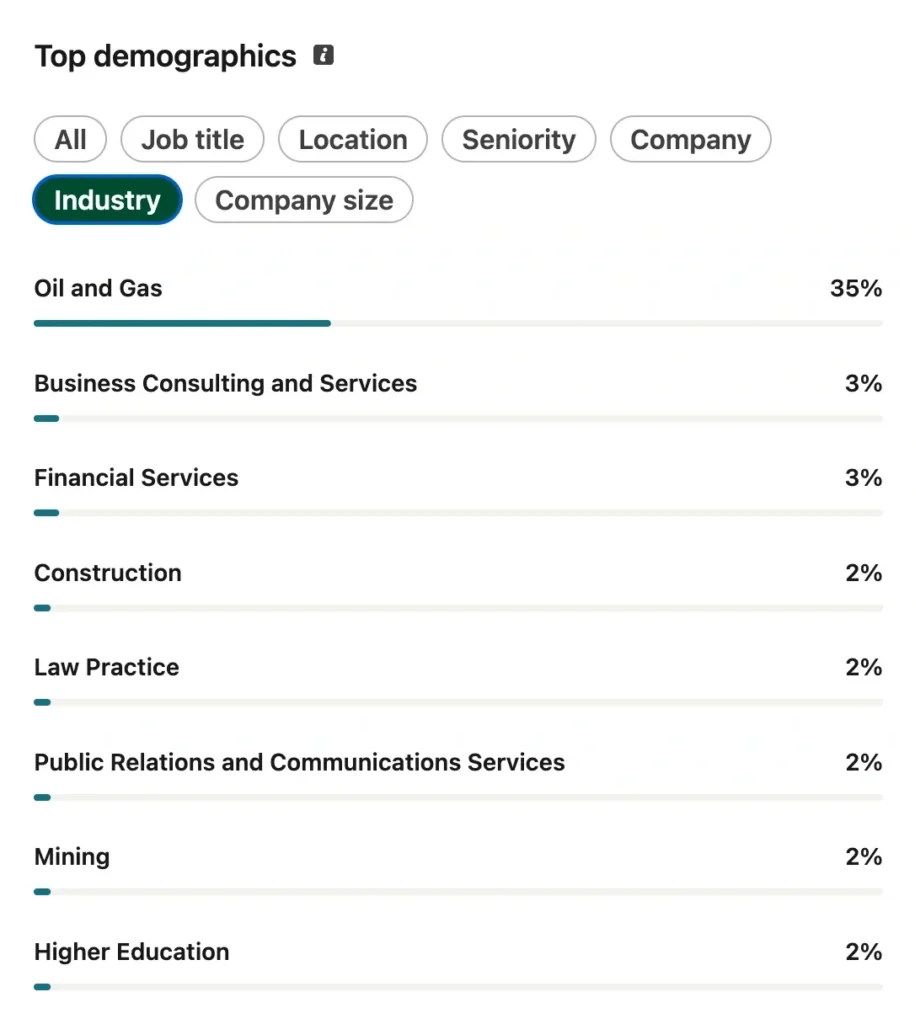Select Business Consulting and Services row label
Viewport: 915px width, 1024px height.
coord(225,383)
